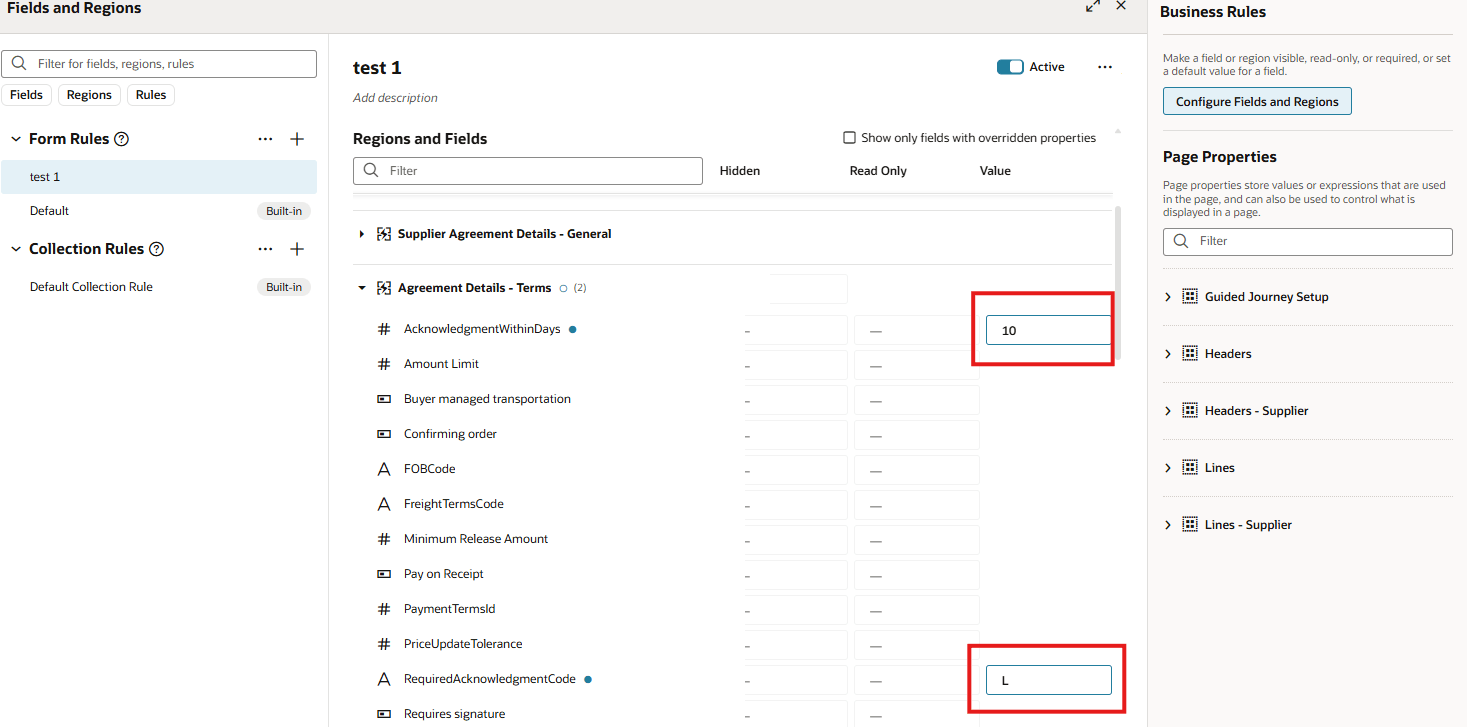The height and width of the screenshot is (727, 1467).
Task: Click the Configure Fields and Regions button
Action: tap(1256, 101)
